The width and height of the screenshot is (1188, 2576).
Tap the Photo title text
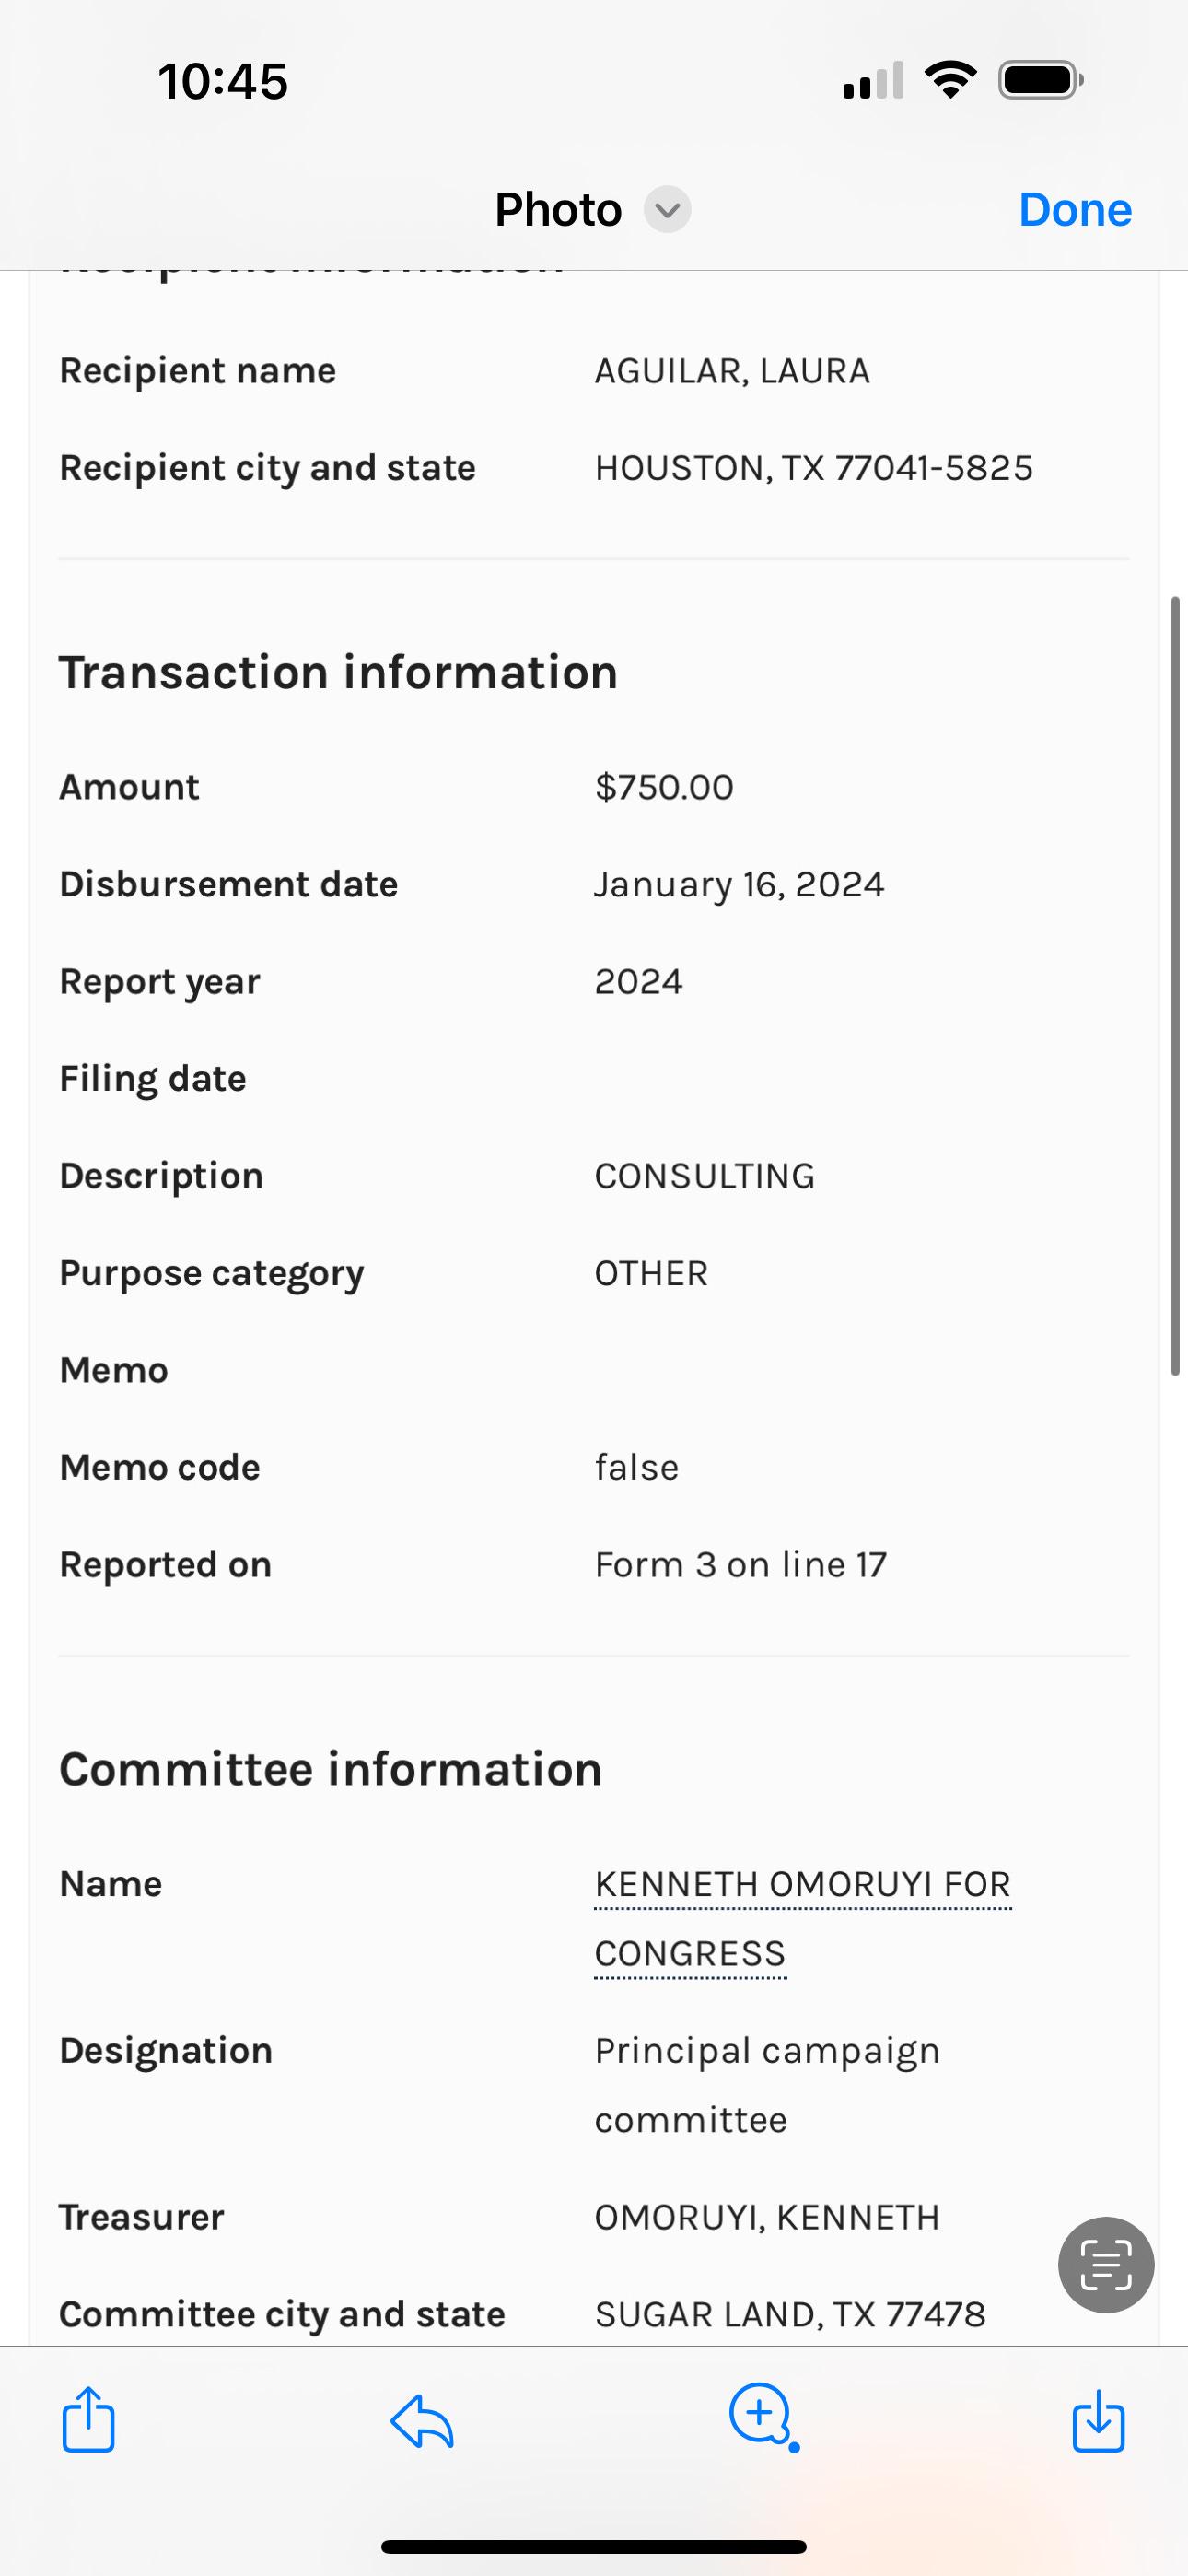click(x=558, y=210)
